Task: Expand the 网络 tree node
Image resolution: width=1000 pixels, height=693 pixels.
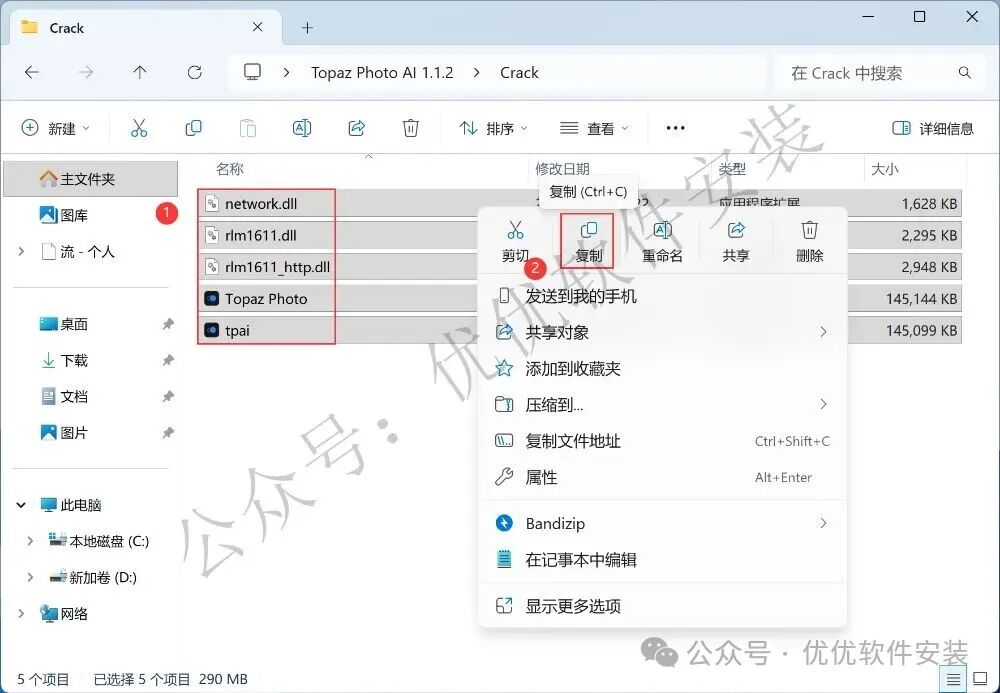Action: (21, 614)
